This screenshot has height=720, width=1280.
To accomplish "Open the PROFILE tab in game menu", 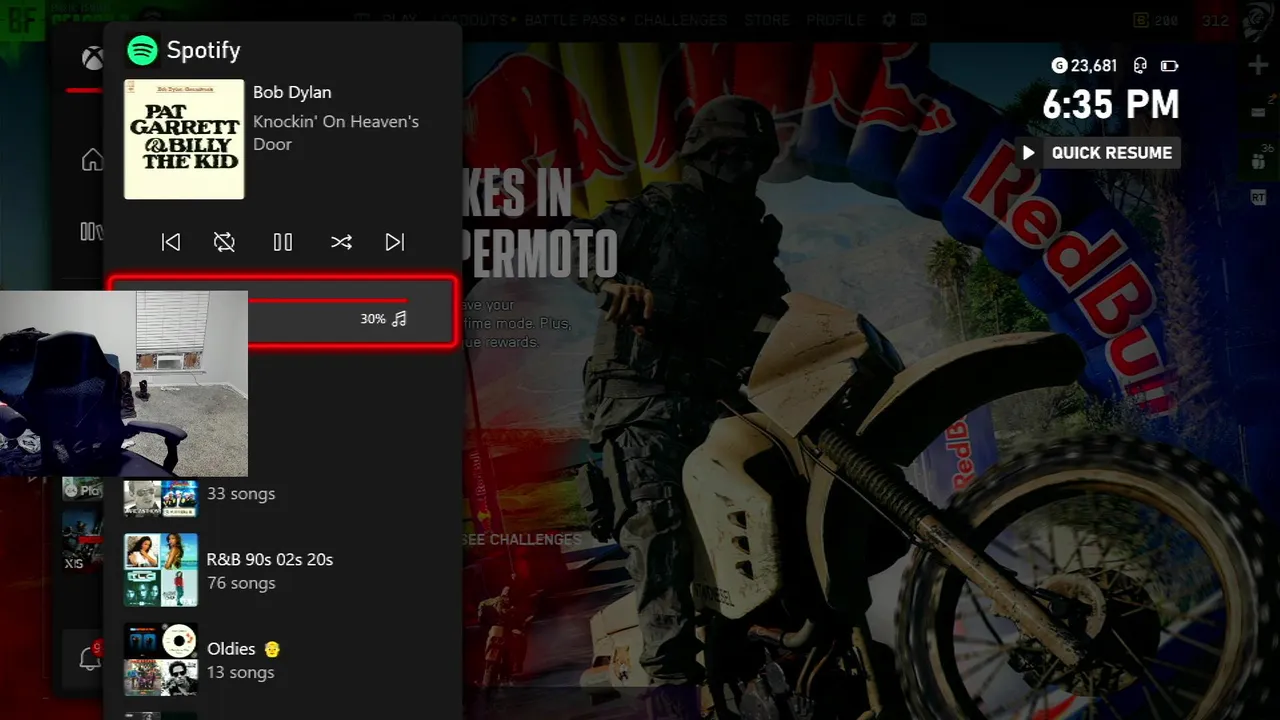I will click(835, 20).
